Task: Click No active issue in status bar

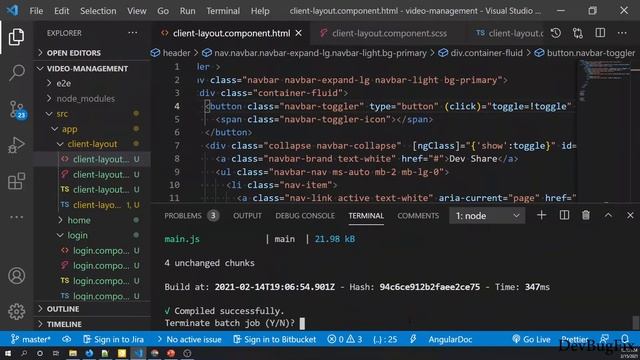Action: click(x=189, y=339)
